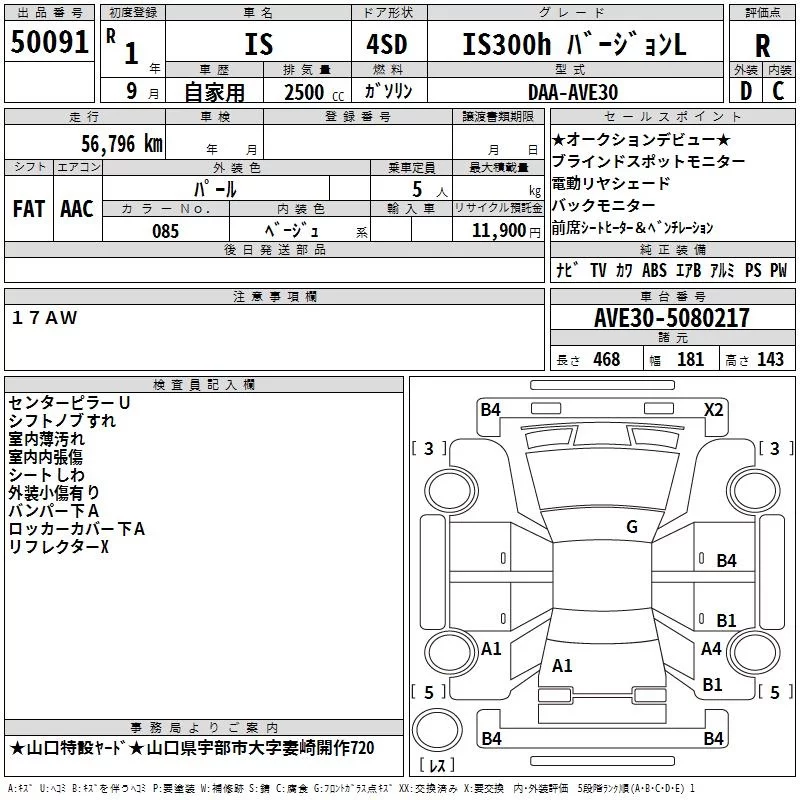Click the spare tire circle above 'レス'
Screen dimensions: 800x800
[x=437, y=730]
